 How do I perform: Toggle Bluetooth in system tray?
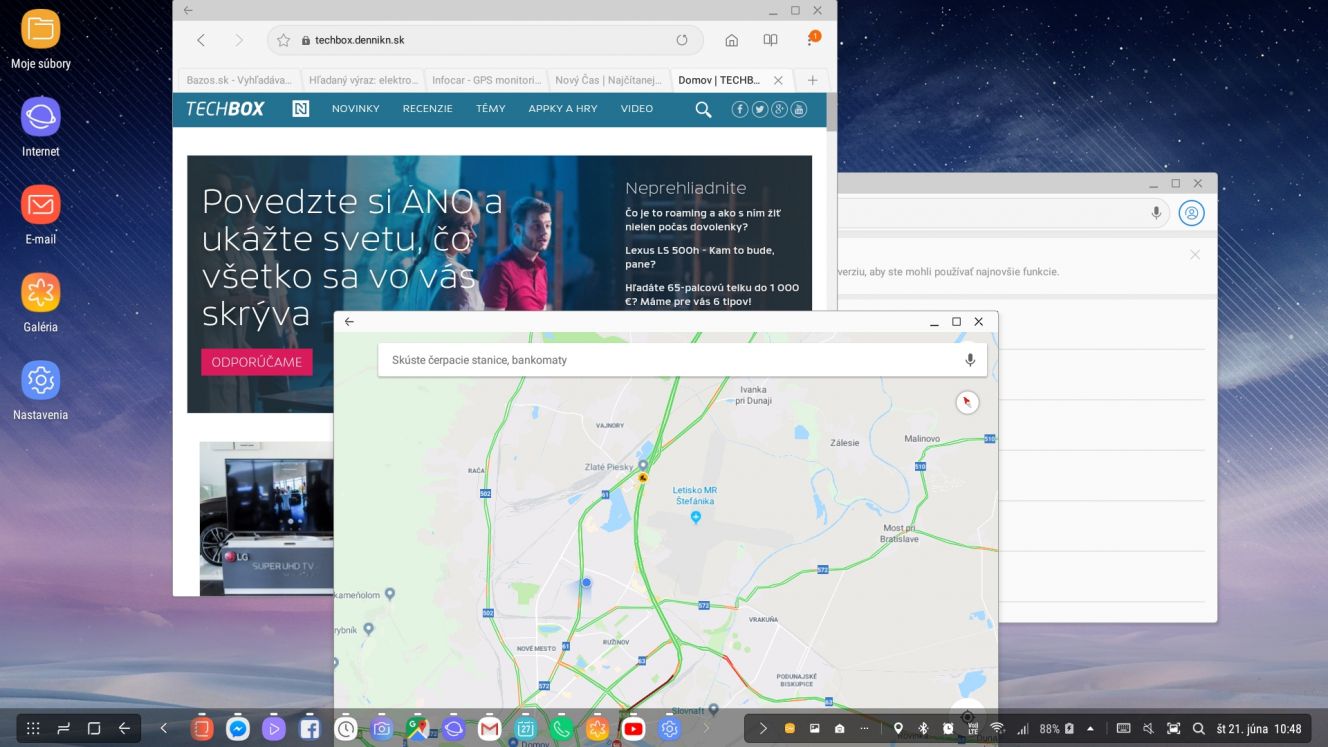click(924, 729)
